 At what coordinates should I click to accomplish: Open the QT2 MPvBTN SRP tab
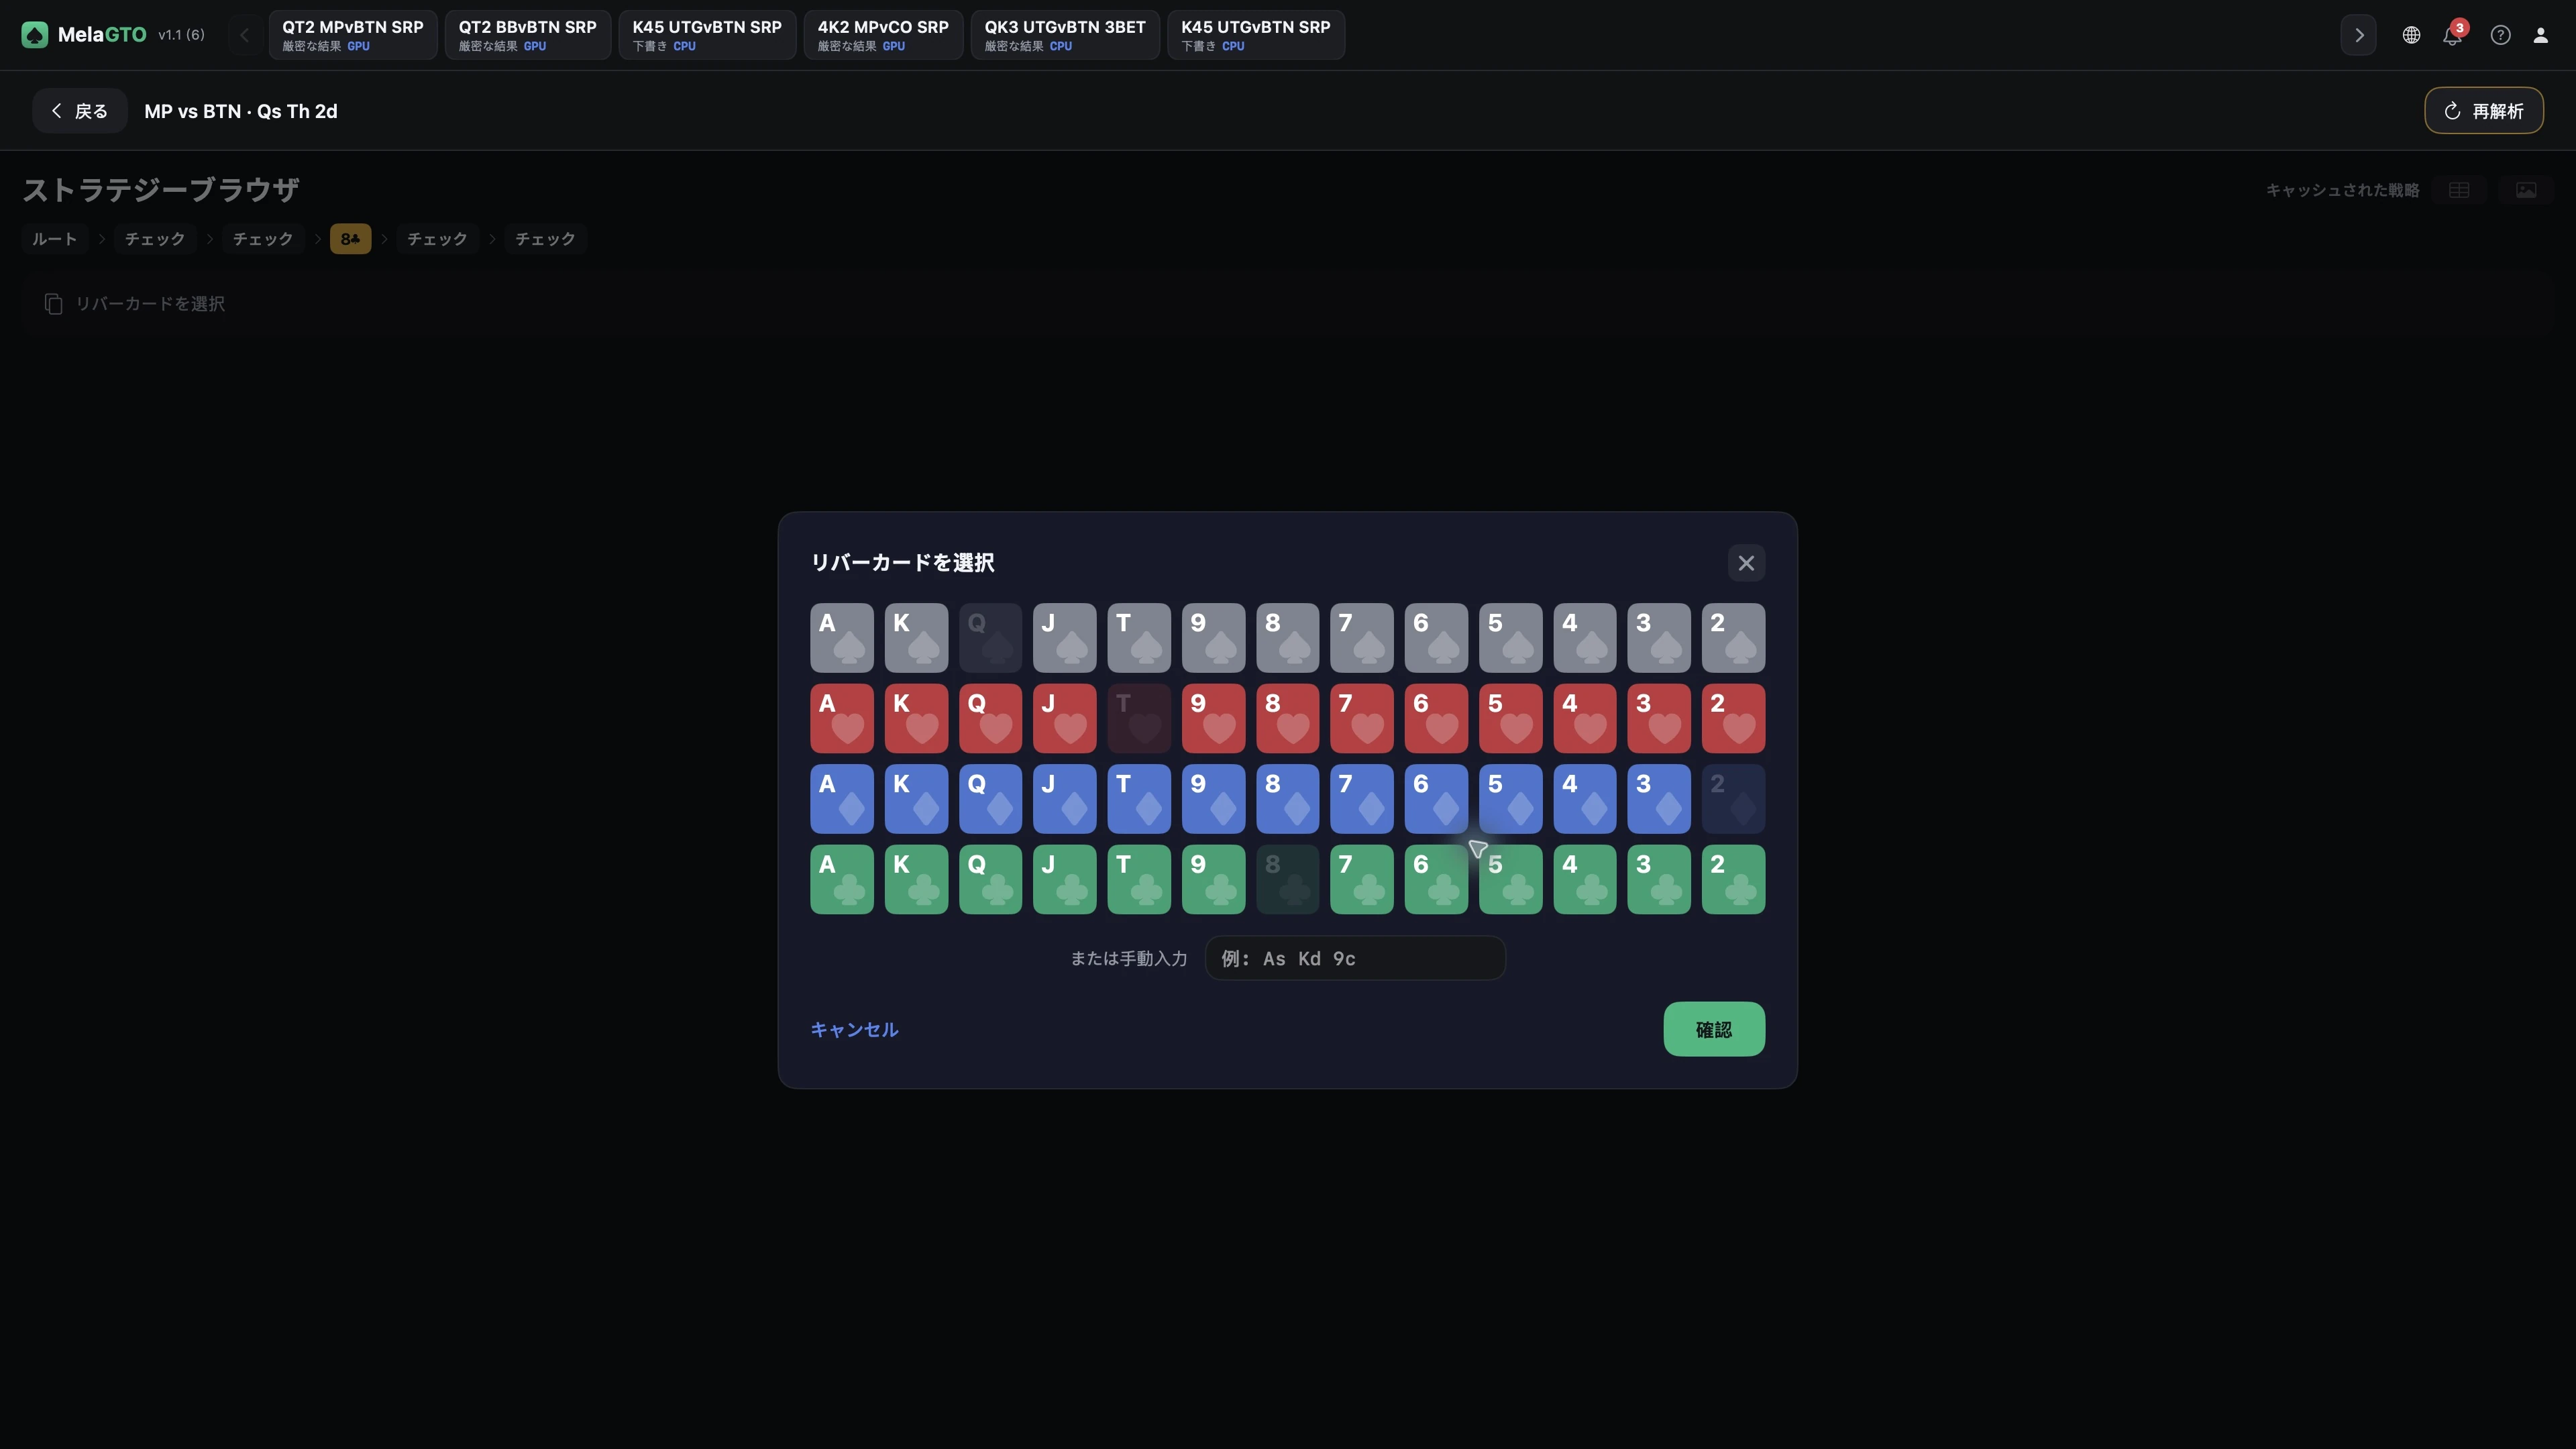353,35
